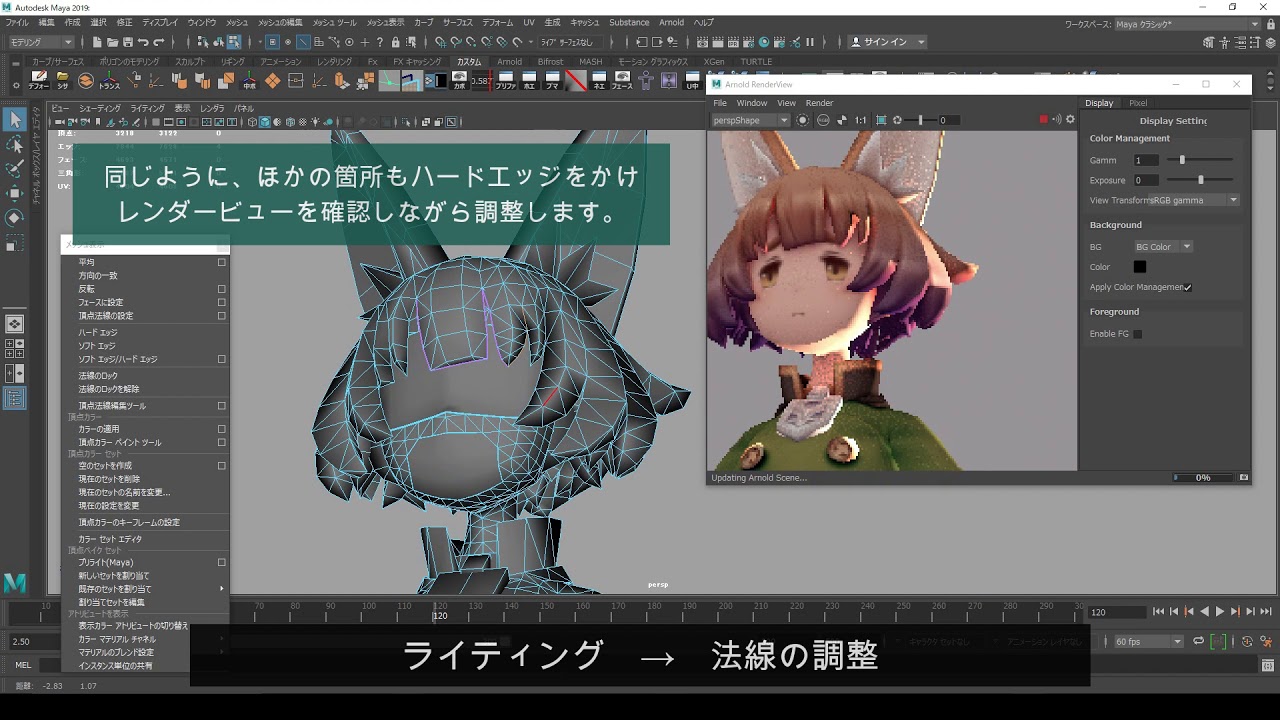Click the Maya logo at bottom left

pyautogui.click(x=14, y=583)
